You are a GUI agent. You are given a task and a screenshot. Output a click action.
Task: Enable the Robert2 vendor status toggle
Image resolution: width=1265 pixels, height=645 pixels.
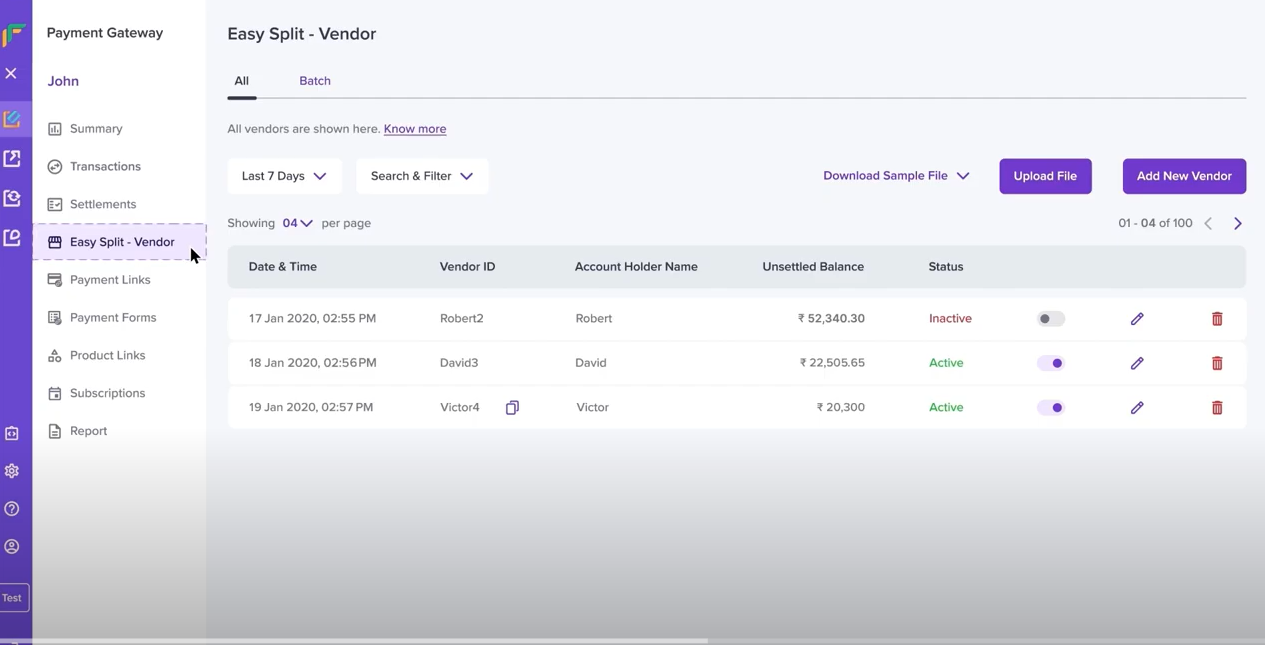(1051, 319)
